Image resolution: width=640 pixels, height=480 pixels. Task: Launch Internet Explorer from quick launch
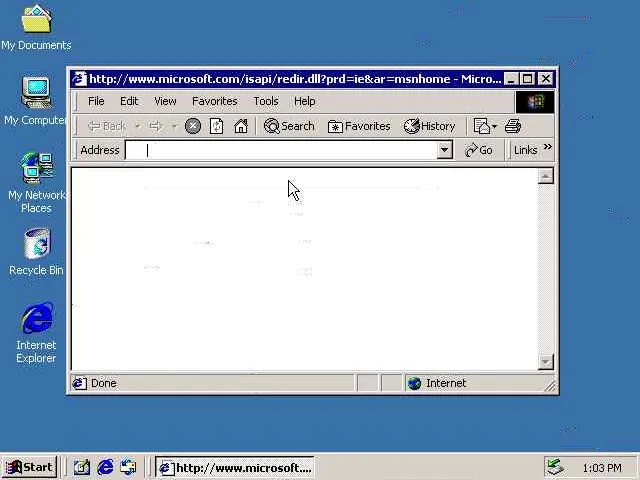pyautogui.click(x=105, y=467)
